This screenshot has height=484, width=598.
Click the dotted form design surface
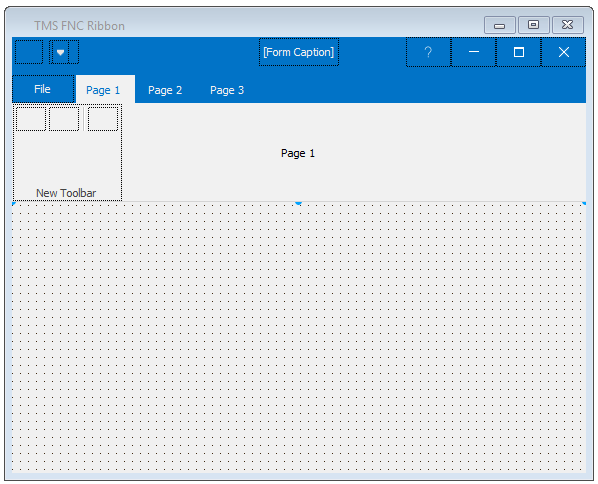(299, 338)
